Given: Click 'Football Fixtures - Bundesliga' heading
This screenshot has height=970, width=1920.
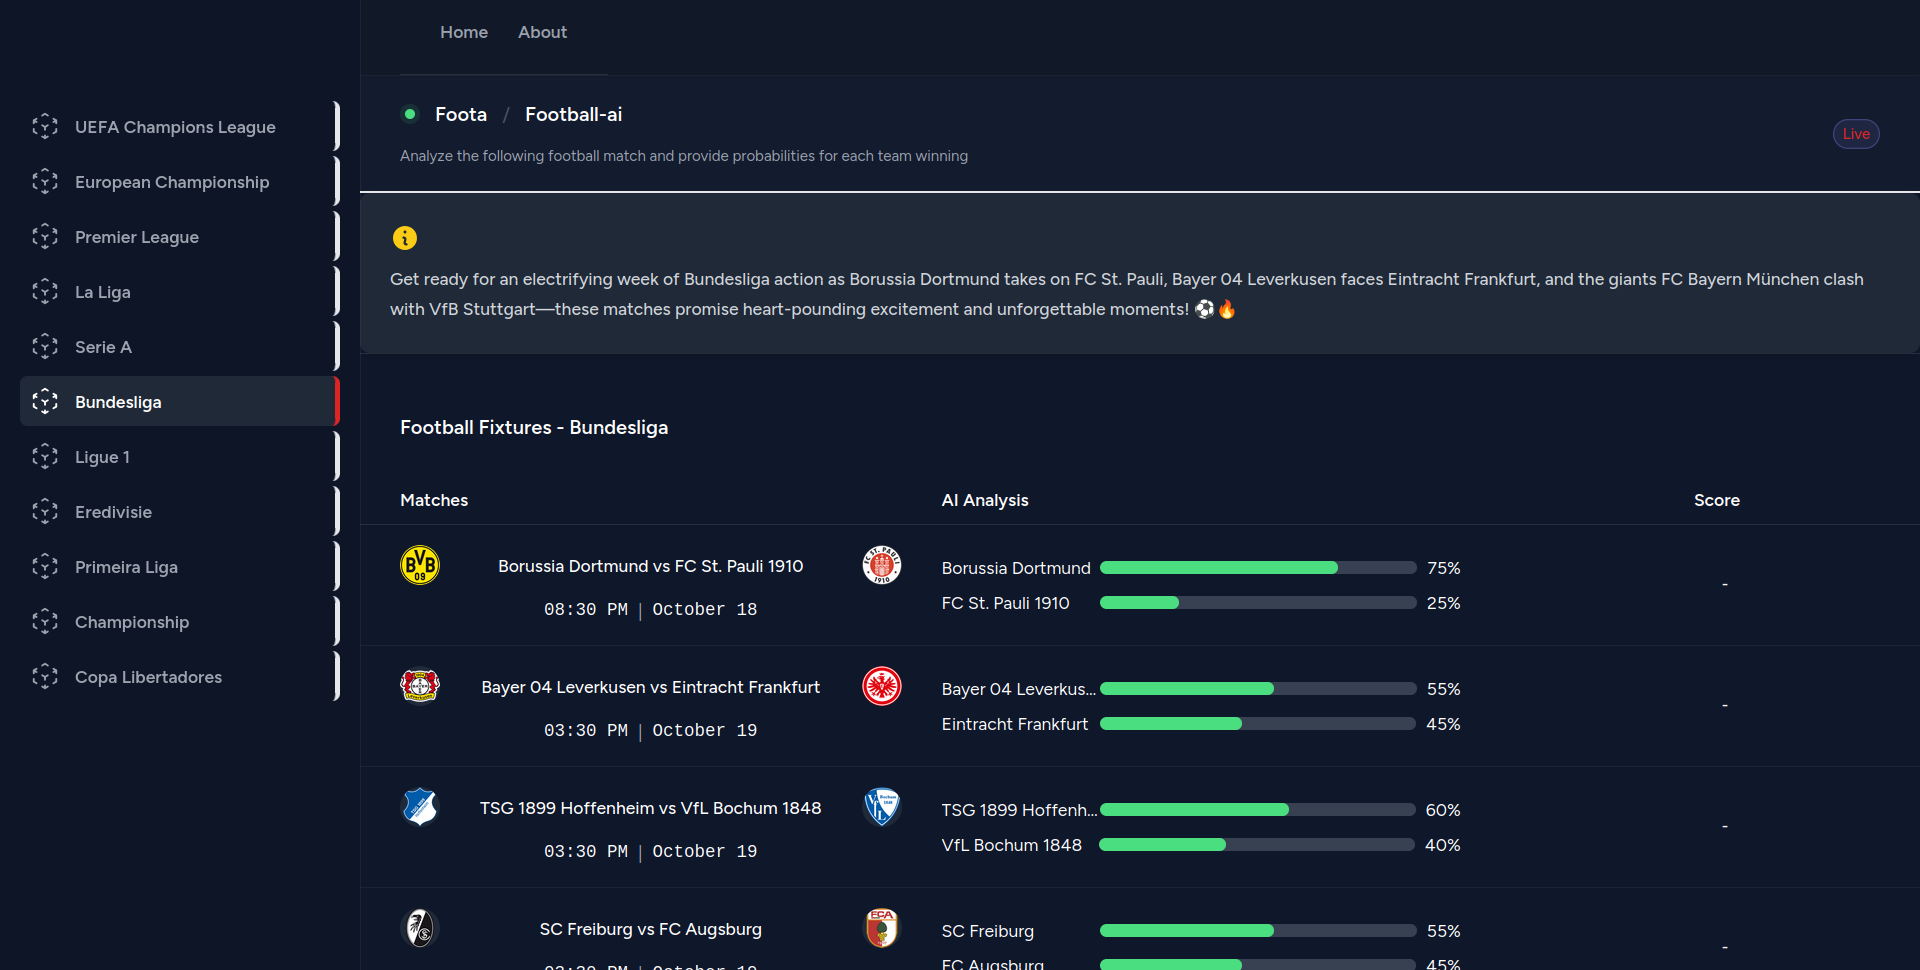Looking at the screenshot, I should [x=534, y=427].
